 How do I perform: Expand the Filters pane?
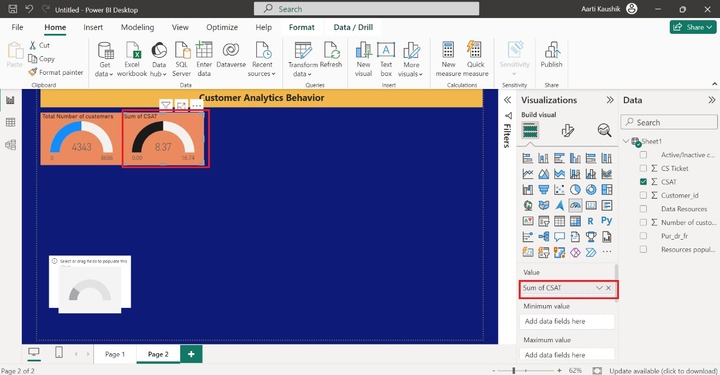pos(507,100)
